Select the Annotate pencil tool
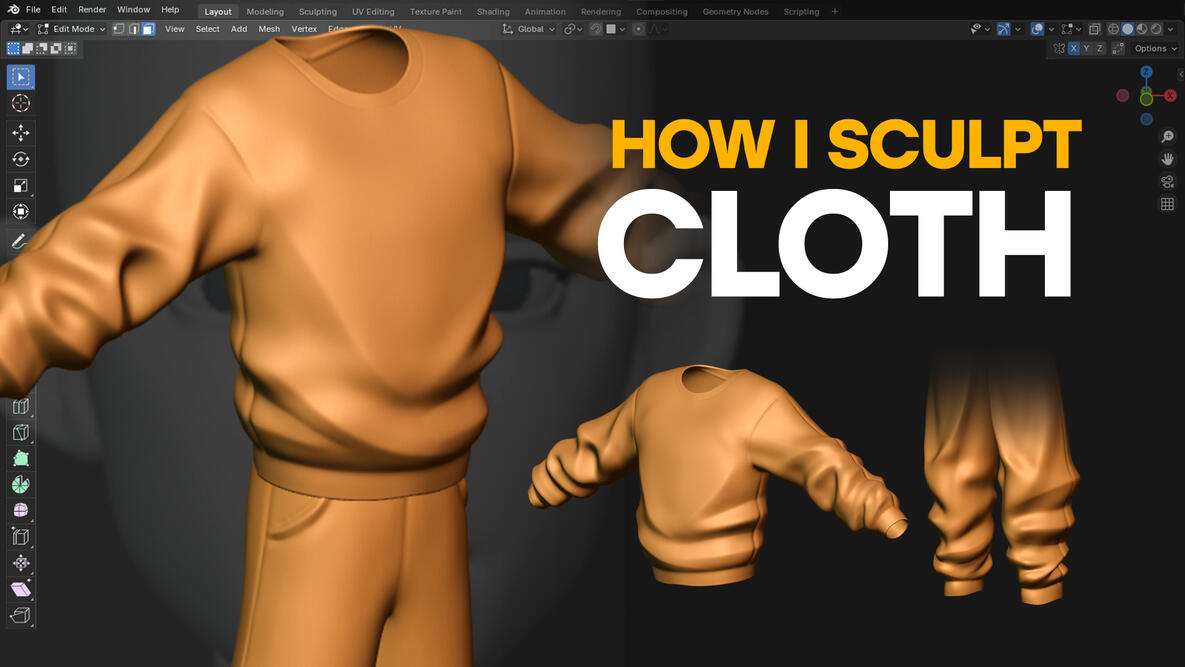Screen dimensions: 1185x667 [x=20, y=240]
